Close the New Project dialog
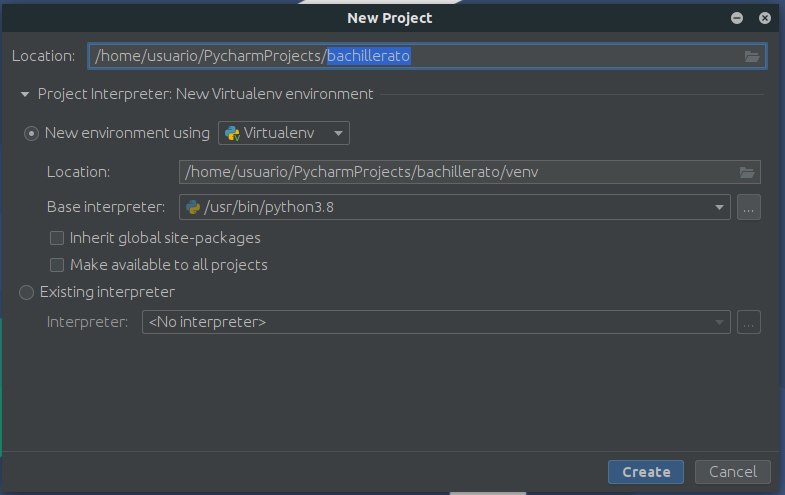The height and width of the screenshot is (495, 785). 764,18
